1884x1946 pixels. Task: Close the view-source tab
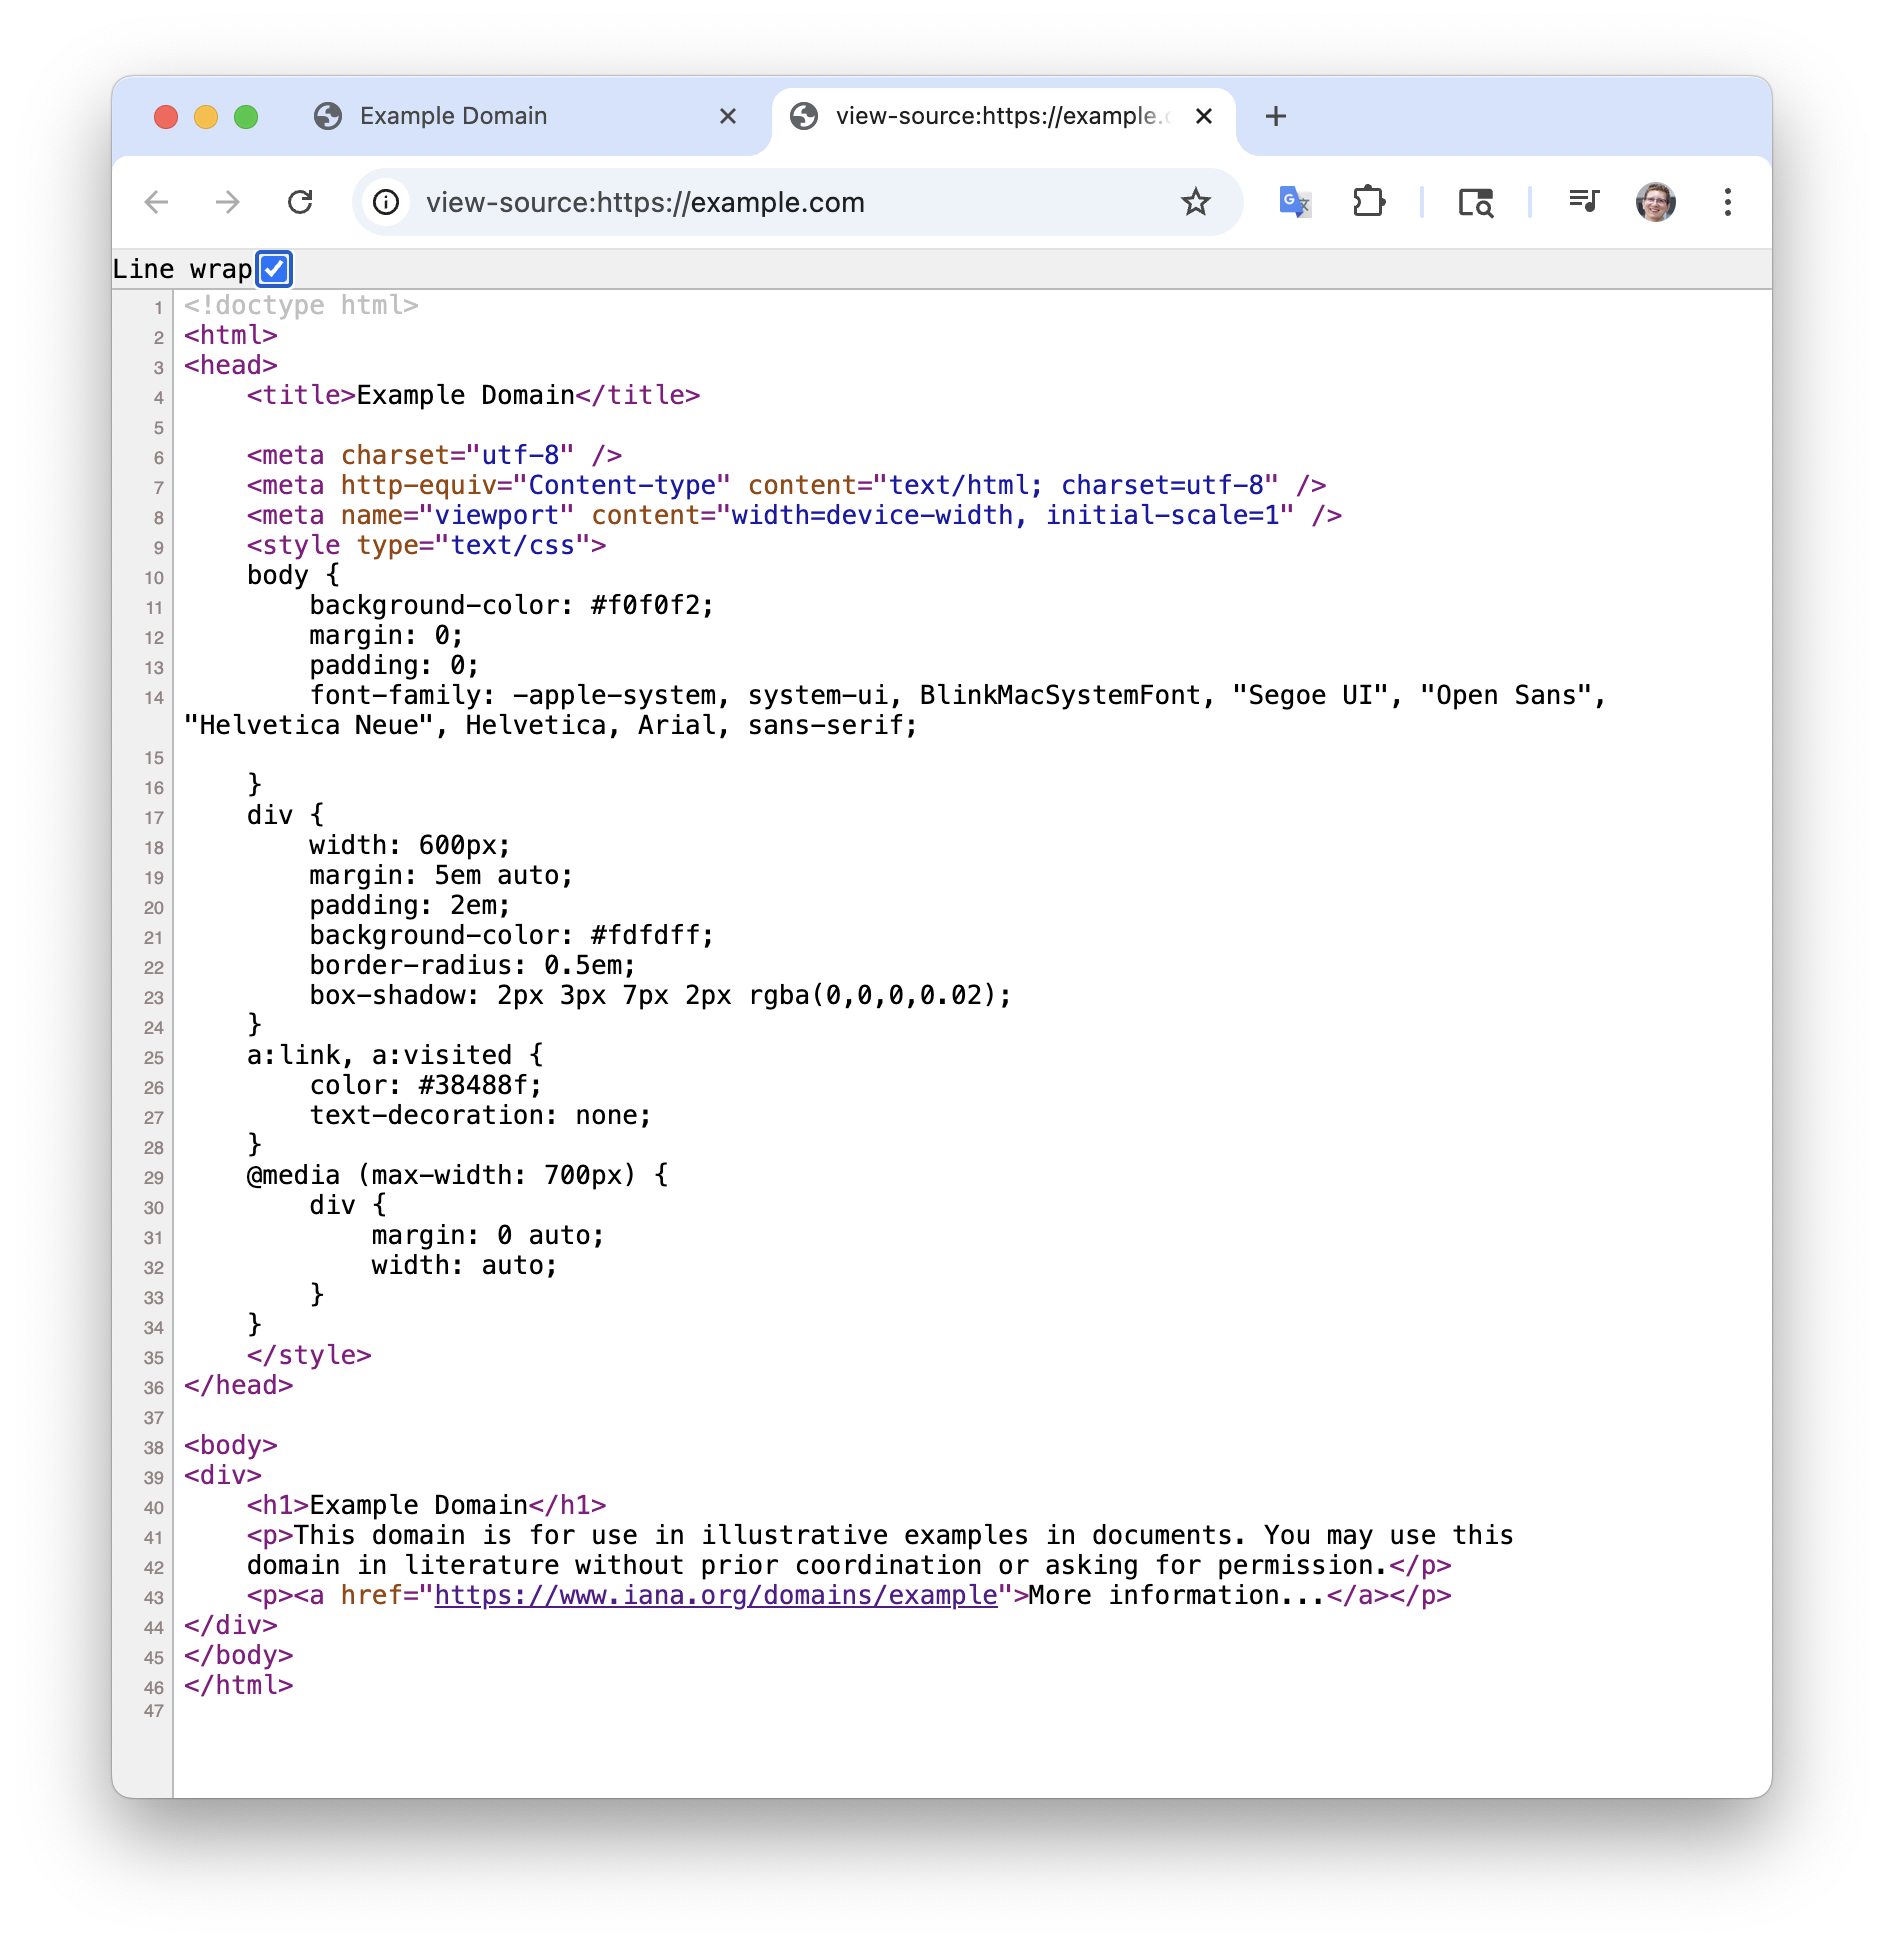(x=1204, y=117)
